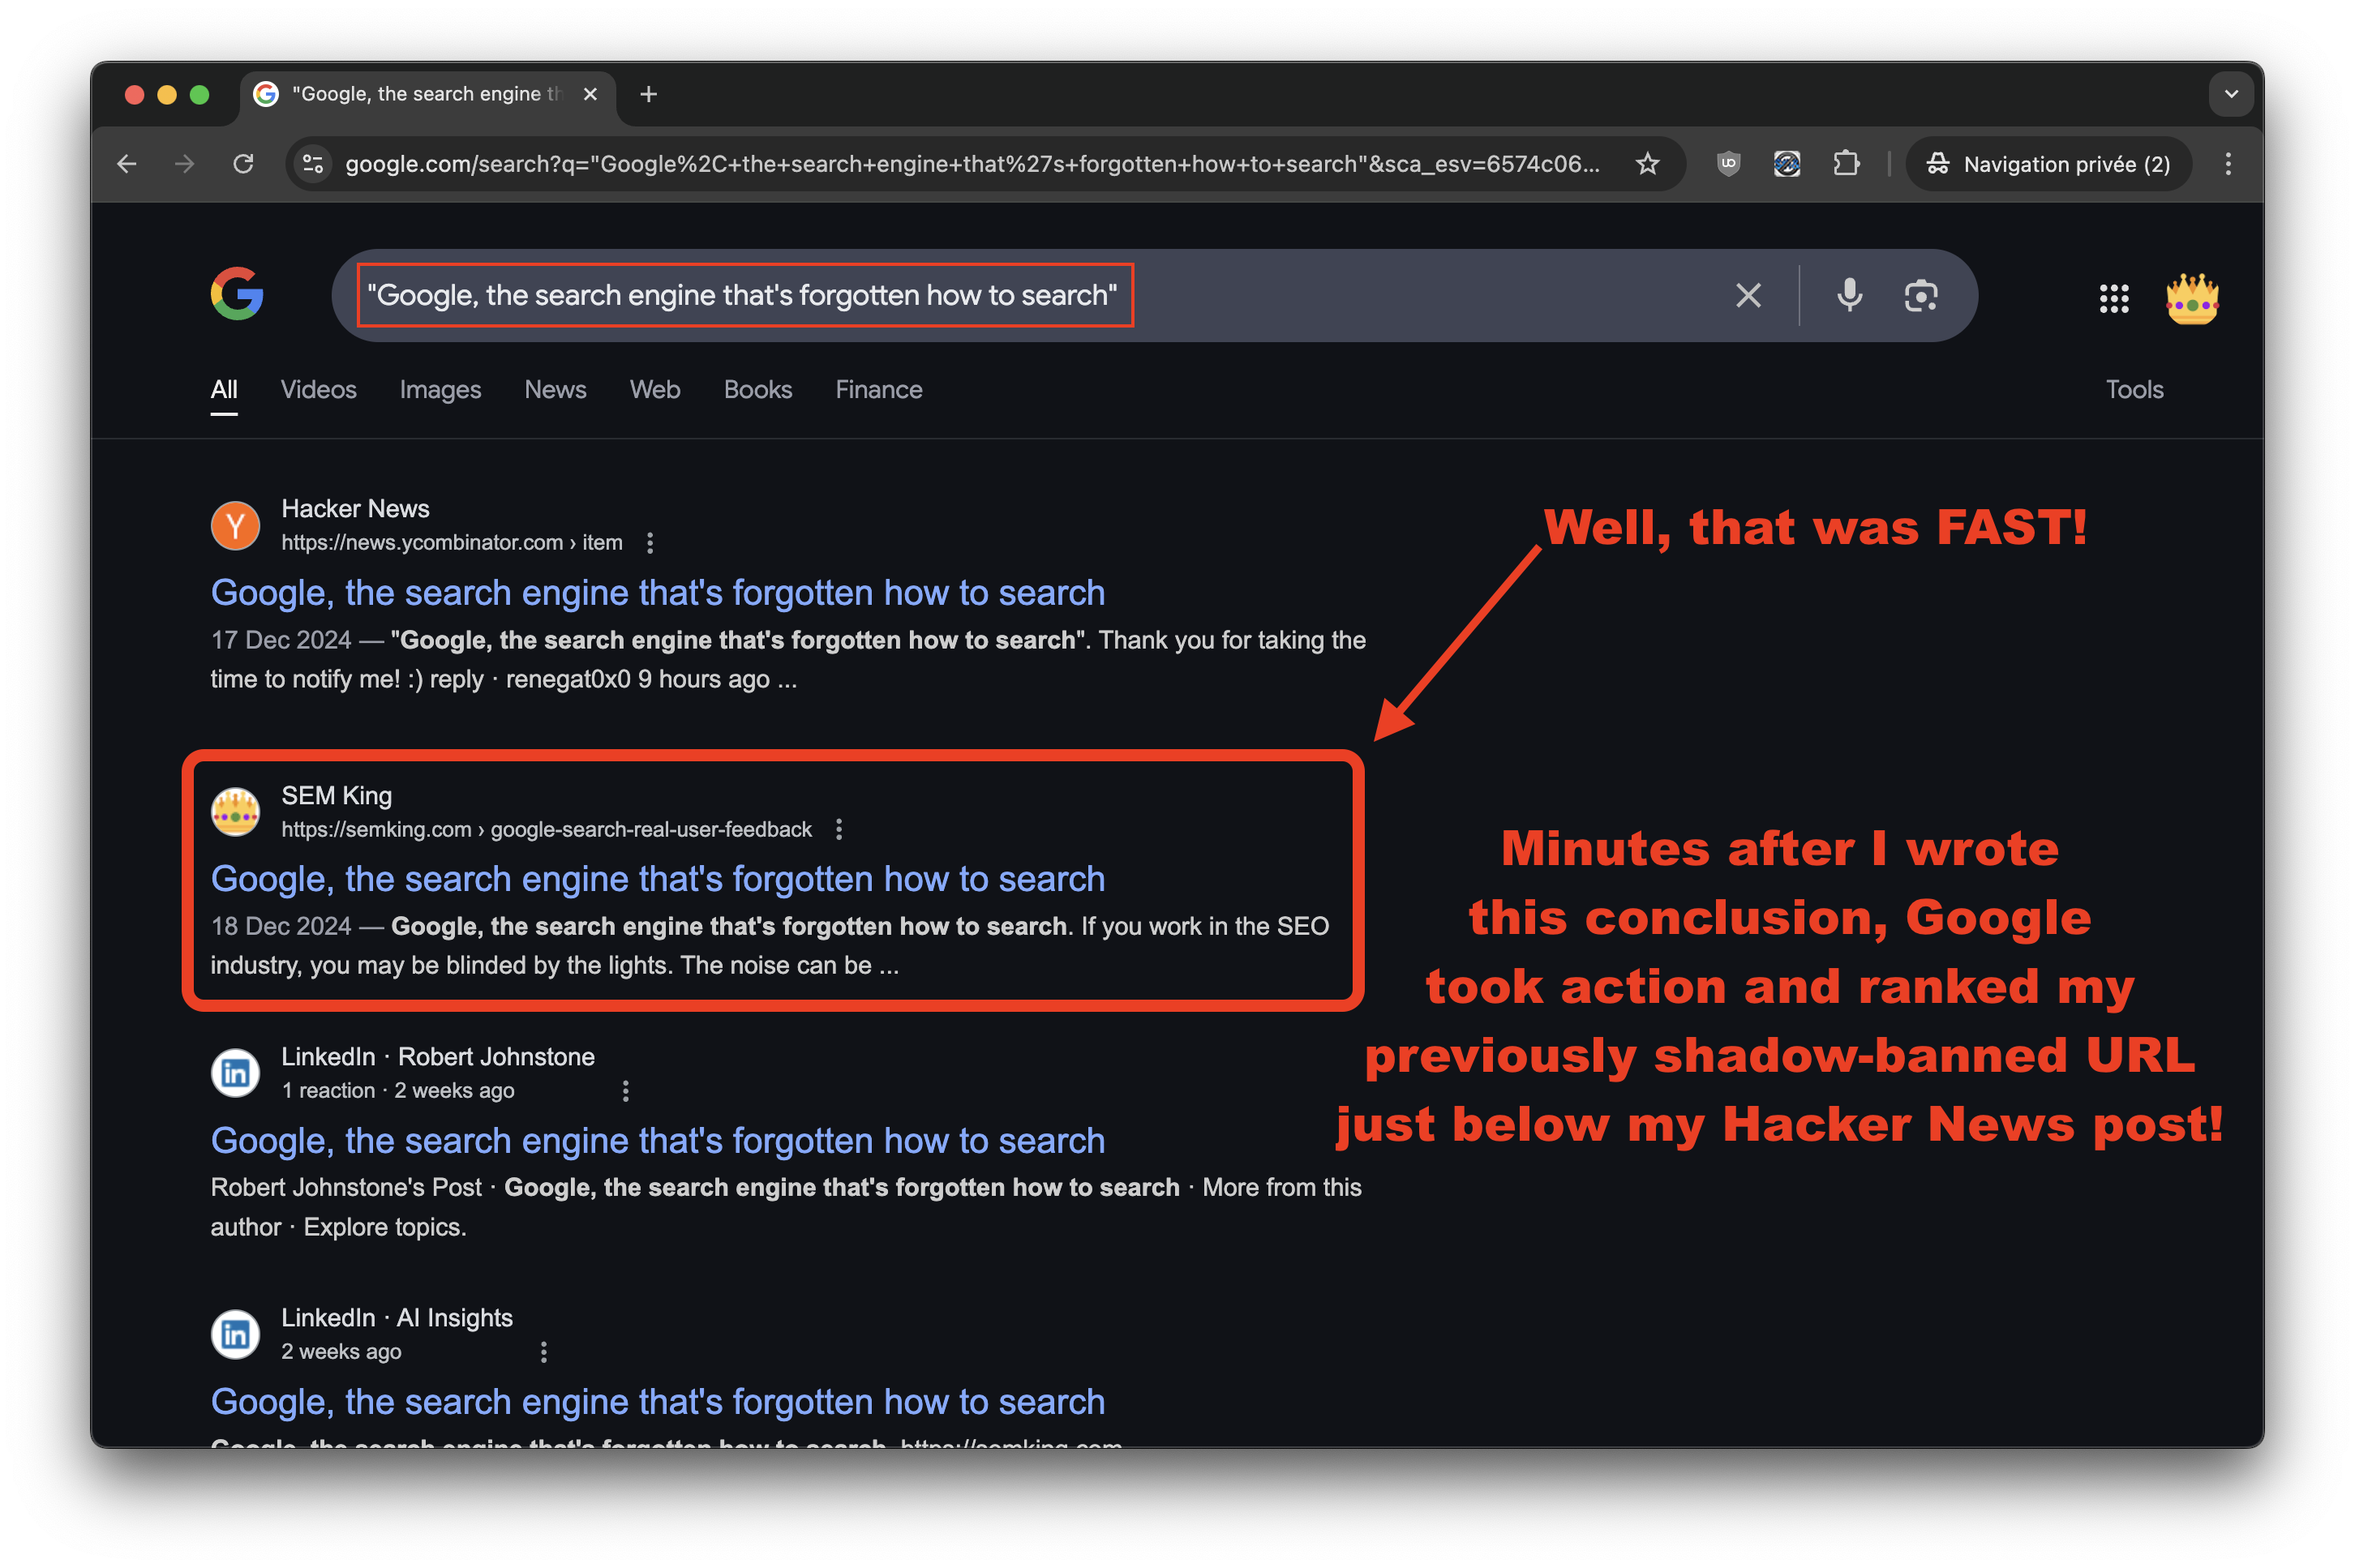Open the Tools filter options
Screen dimensions: 2355x1568
(x=2134, y=390)
